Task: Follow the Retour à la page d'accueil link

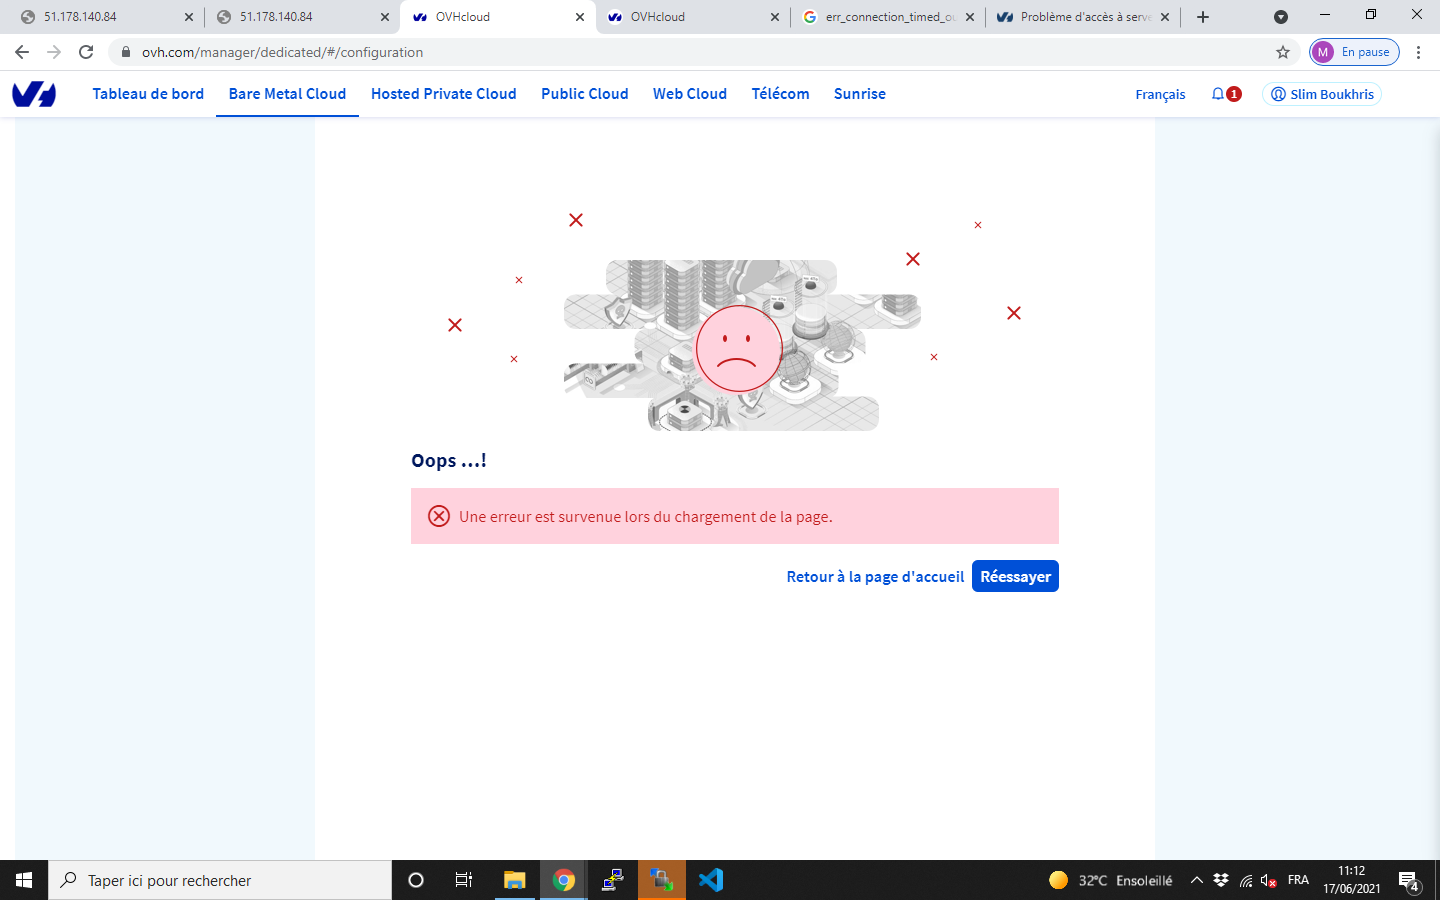Action: tap(875, 576)
